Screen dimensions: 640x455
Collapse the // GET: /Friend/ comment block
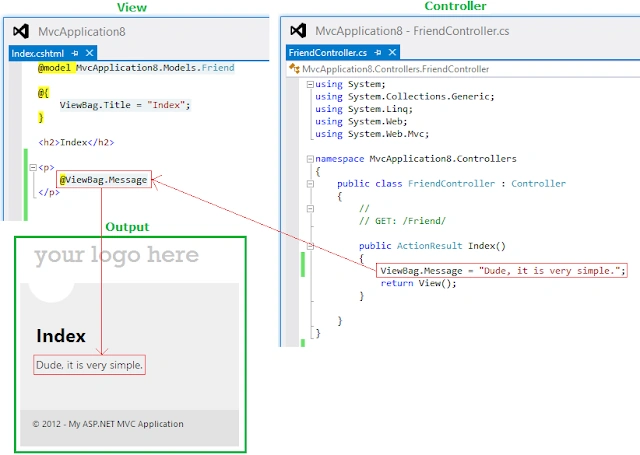tap(310, 209)
